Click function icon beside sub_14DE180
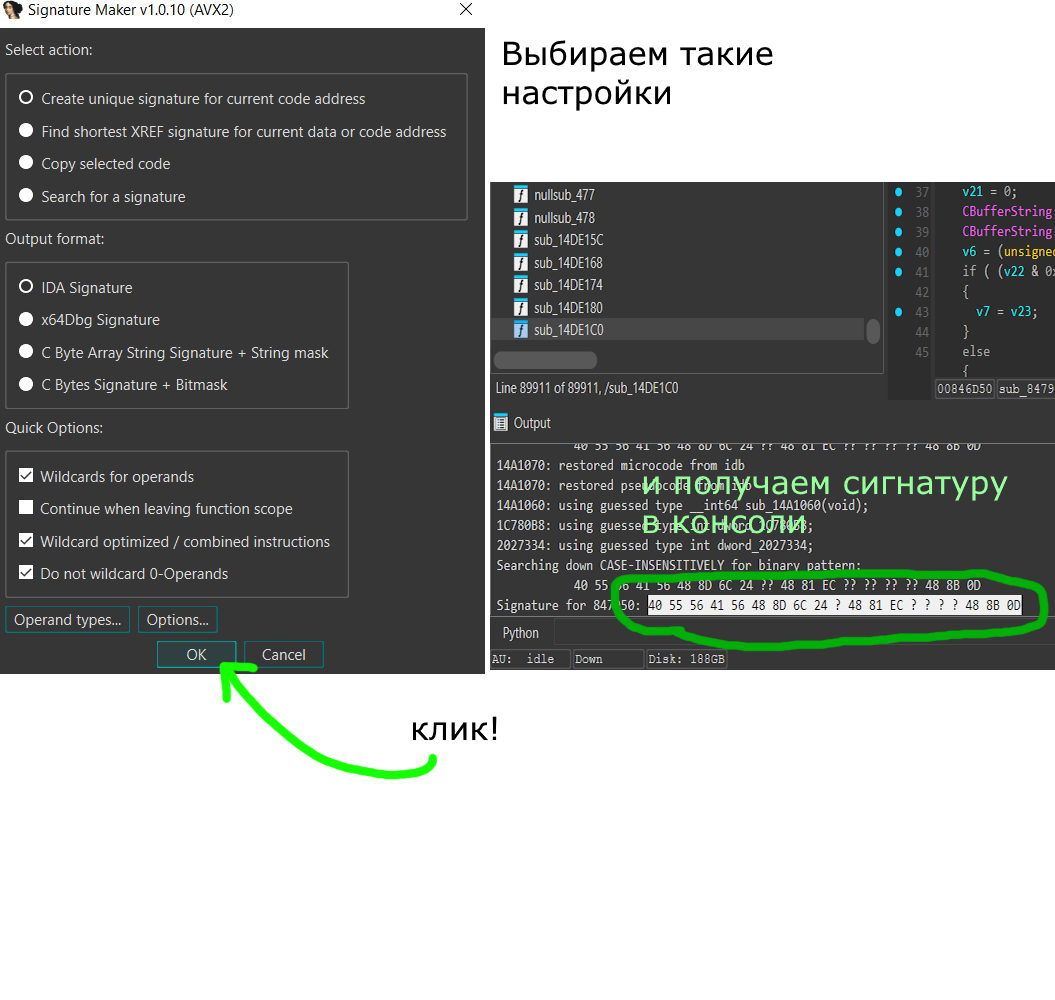The image size is (1055, 1000). pos(520,308)
